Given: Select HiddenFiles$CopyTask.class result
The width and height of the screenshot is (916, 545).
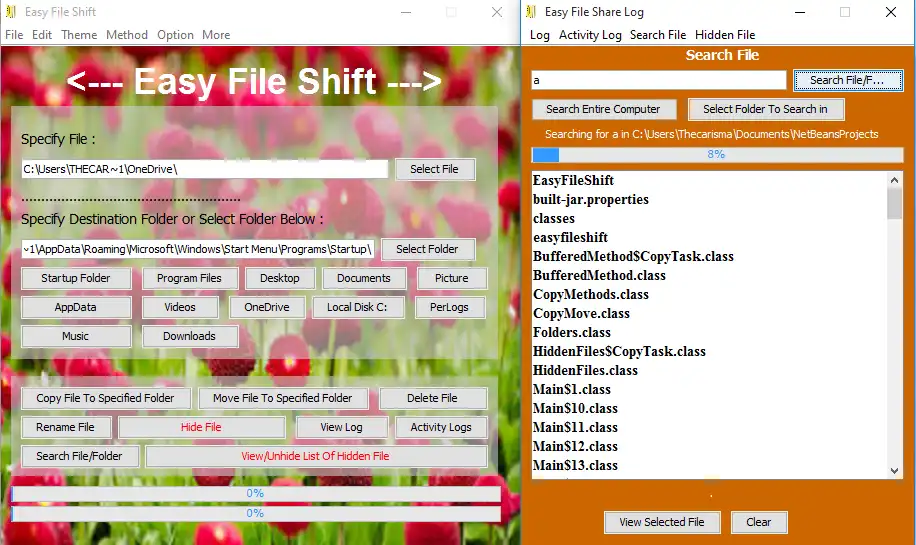Looking at the screenshot, I should [619, 352].
